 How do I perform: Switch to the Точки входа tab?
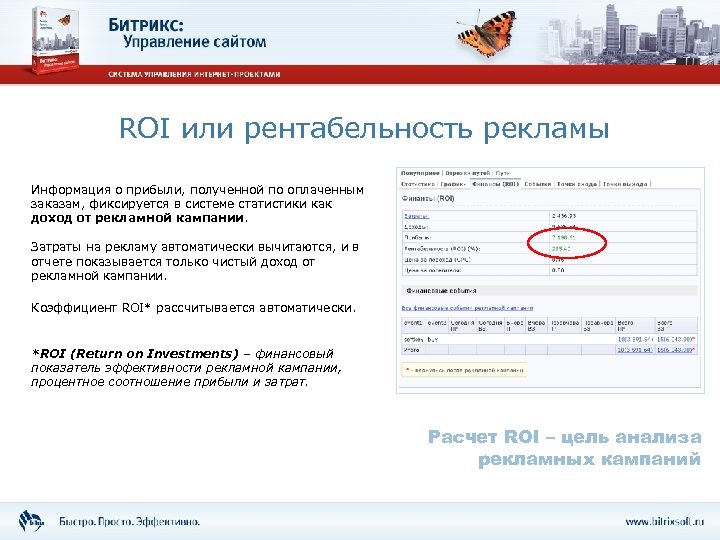point(577,184)
